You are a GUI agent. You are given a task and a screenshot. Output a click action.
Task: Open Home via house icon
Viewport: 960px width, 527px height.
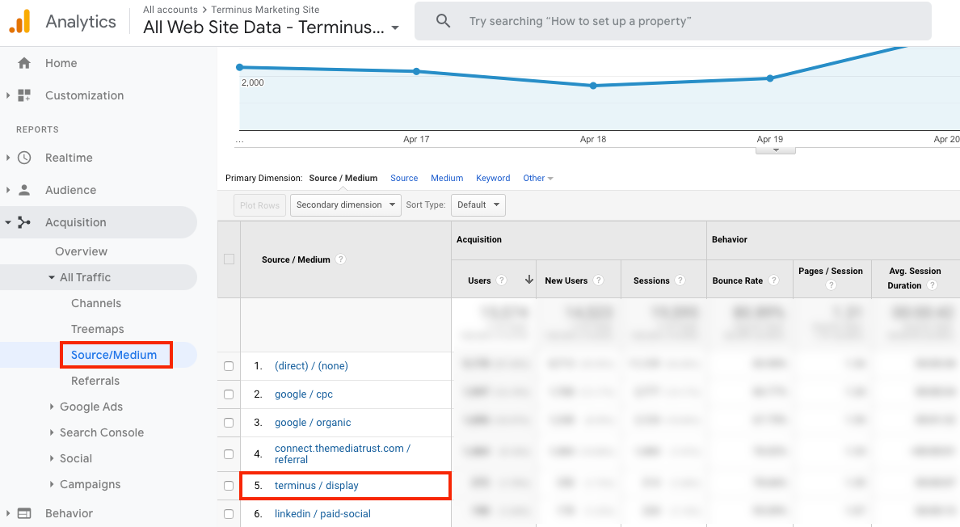24,63
